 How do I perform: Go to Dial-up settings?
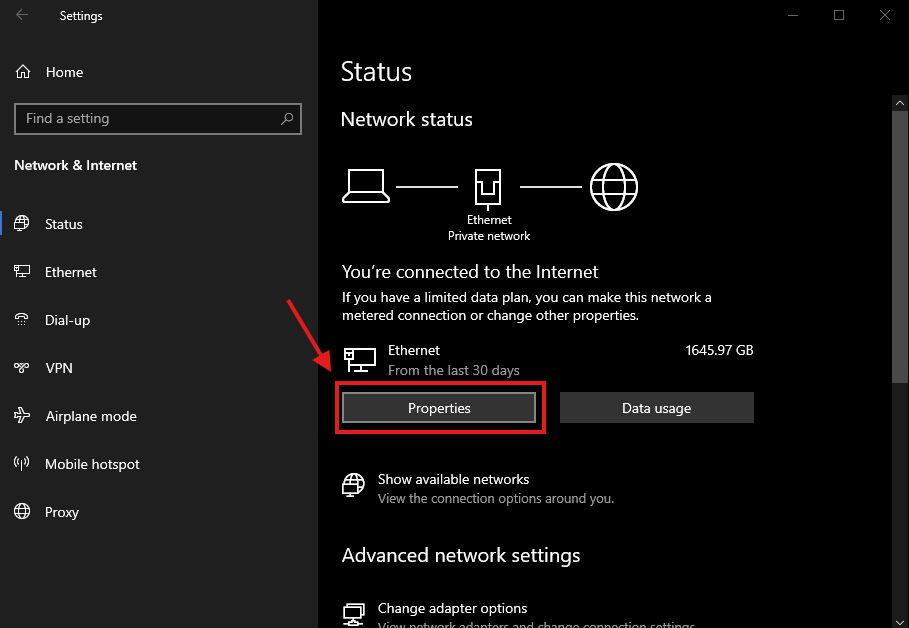[x=159, y=320]
